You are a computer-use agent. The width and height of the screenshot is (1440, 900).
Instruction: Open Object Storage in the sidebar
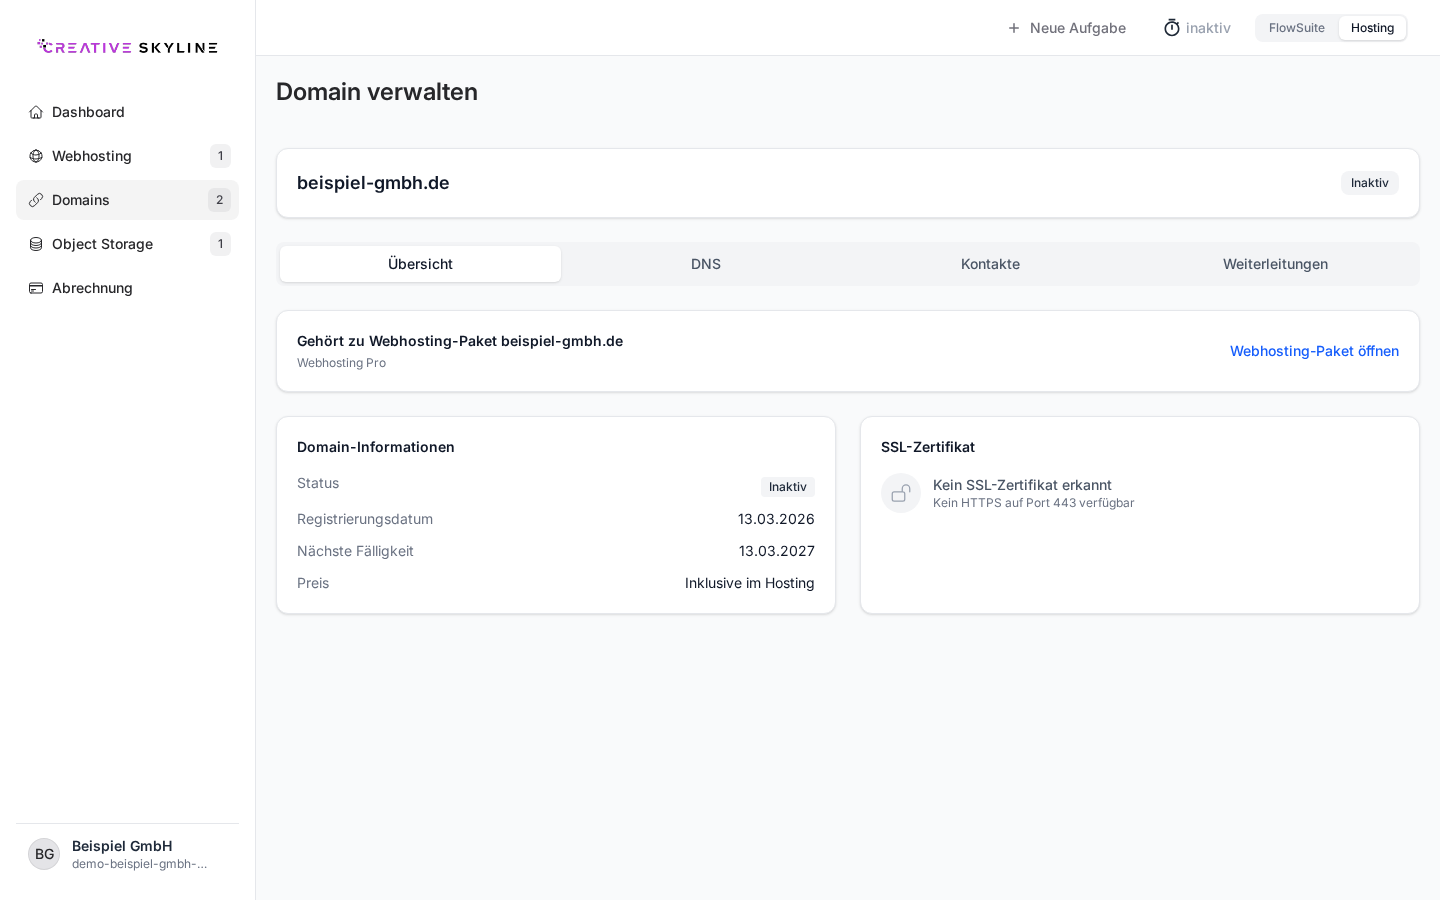click(x=127, y=244)
